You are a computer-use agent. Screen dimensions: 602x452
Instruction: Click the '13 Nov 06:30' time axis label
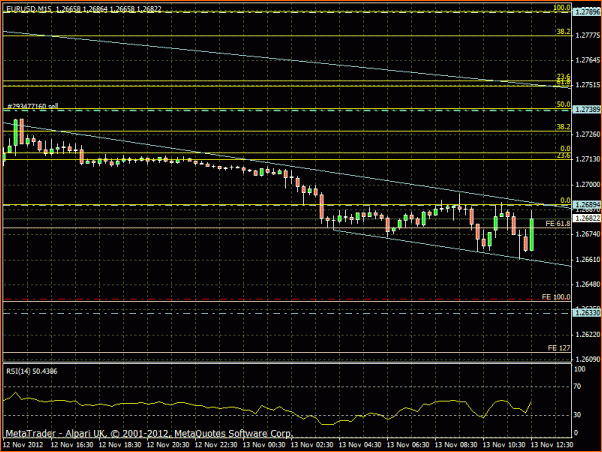click(x=408, y=445)
